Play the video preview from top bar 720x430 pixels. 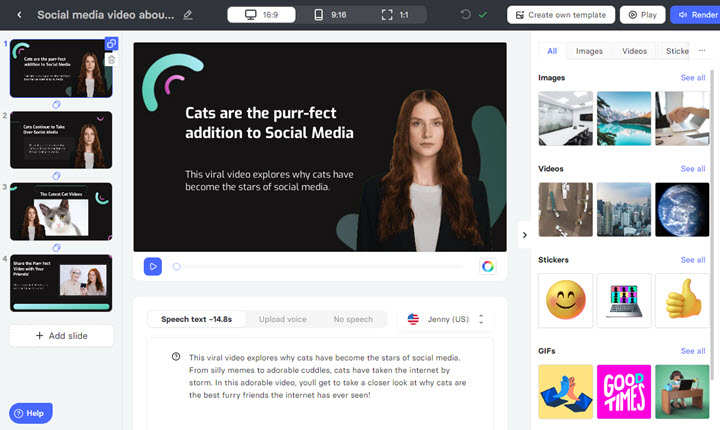642,15
